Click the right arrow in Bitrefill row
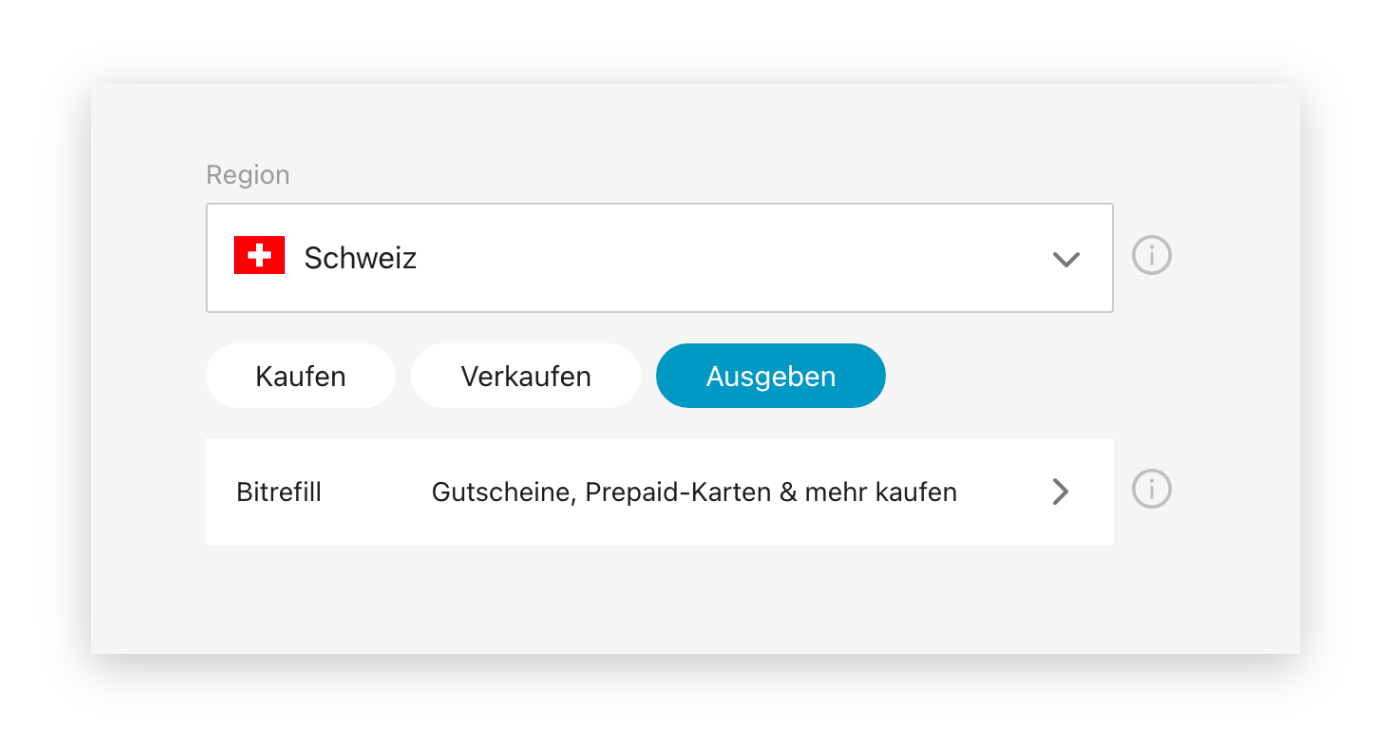This screenshot has height=738, width=1390. pos(1061,491)
